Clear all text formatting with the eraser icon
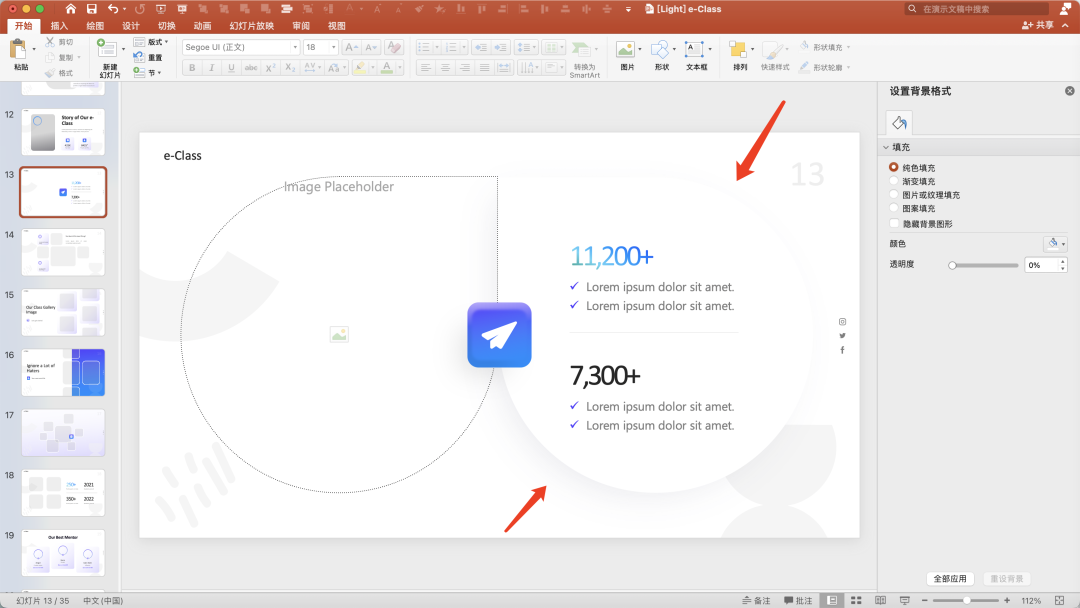 [394, 47]
